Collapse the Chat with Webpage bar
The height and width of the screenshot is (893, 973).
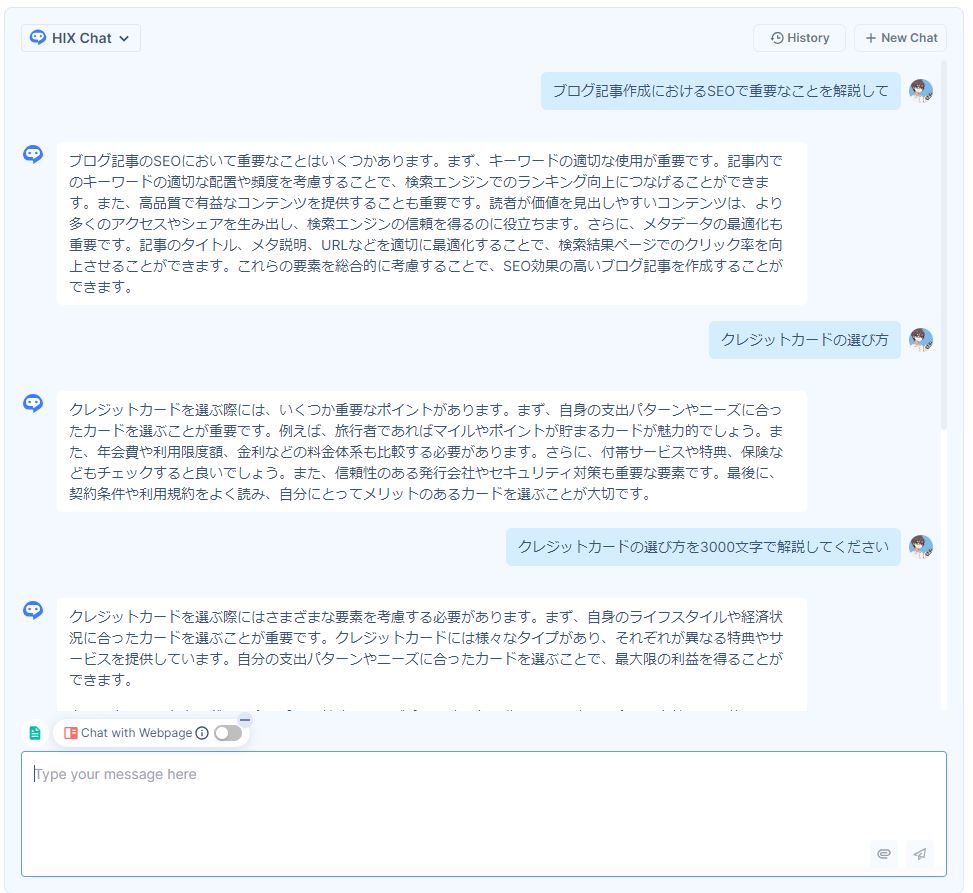pyautogui.click(x=245, y=719)
